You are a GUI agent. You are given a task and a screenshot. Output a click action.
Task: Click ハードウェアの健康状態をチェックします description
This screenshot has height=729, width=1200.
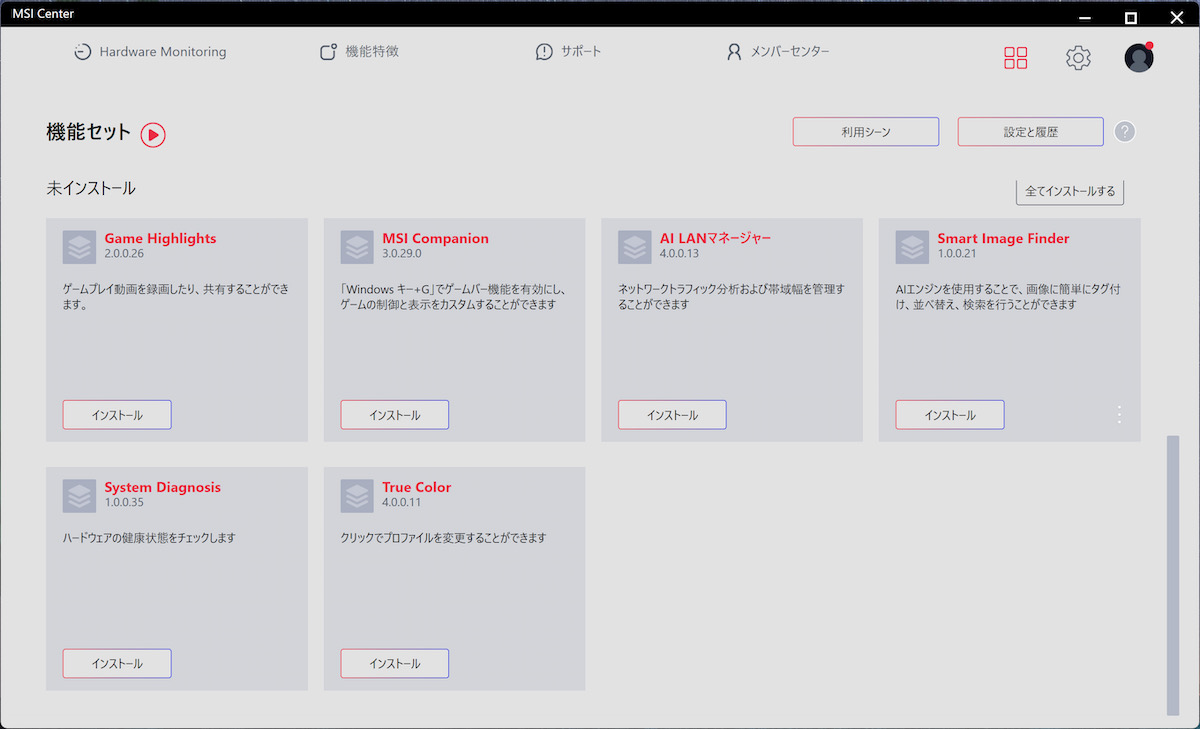click(x=149, y=538)
